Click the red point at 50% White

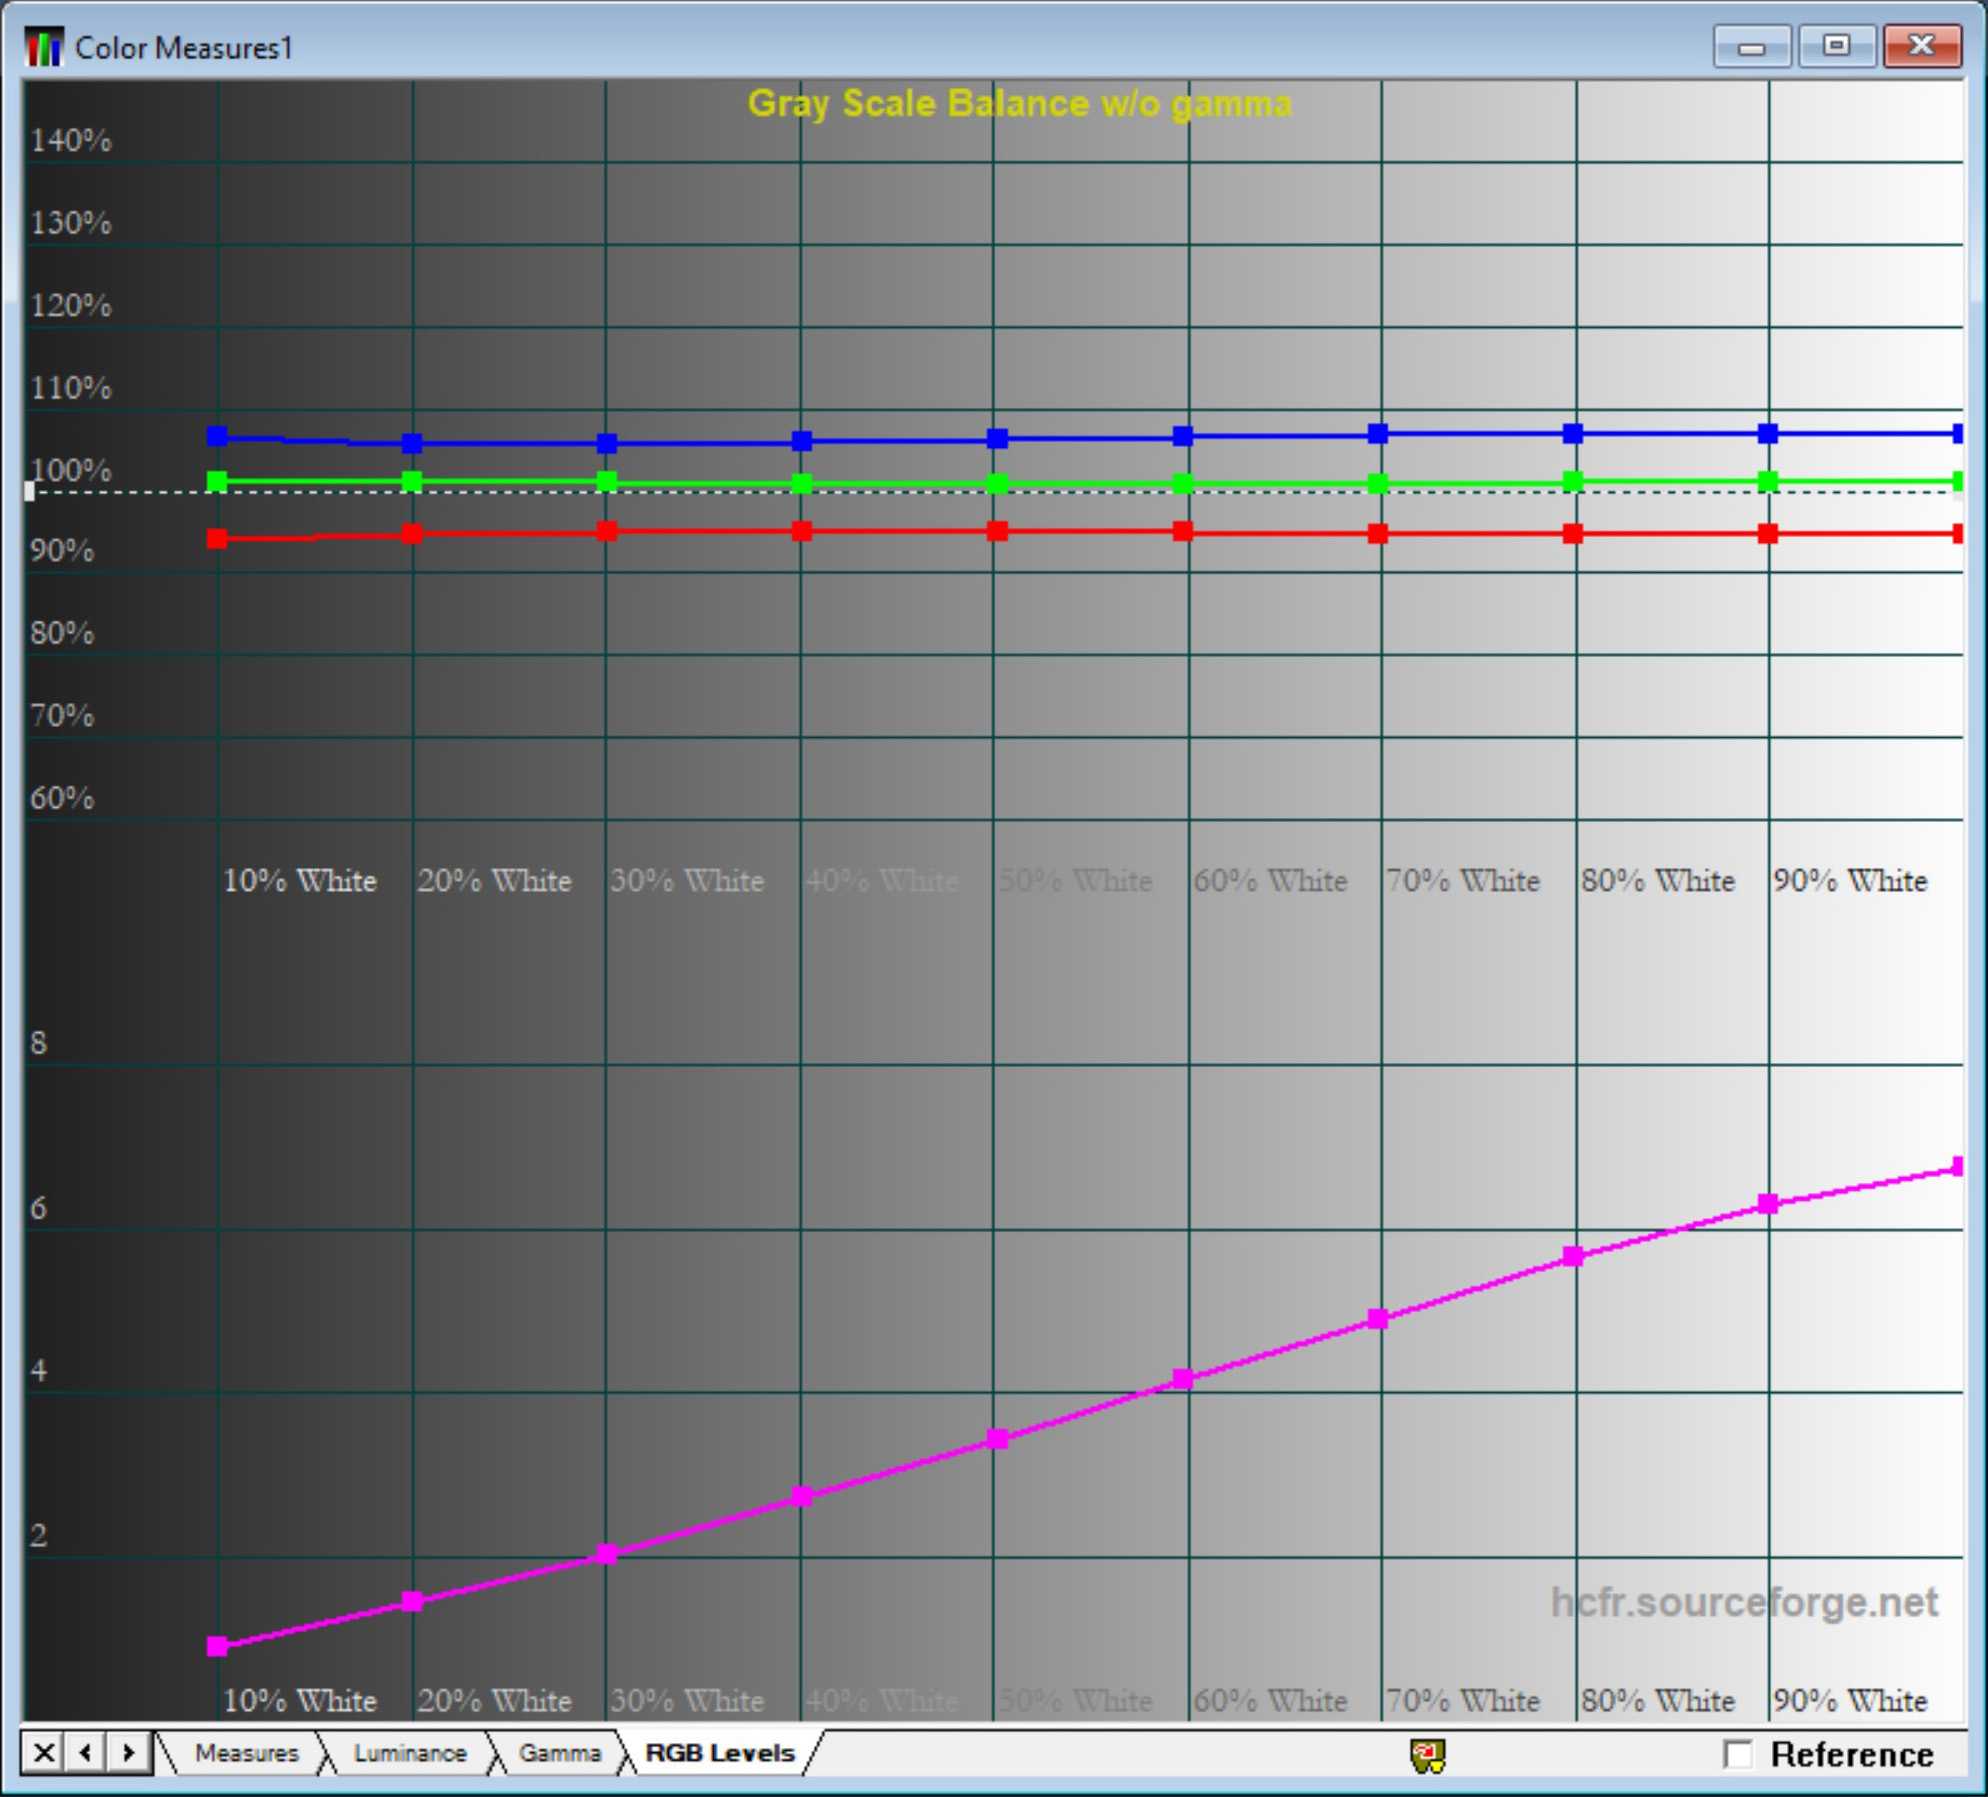[997, 530]
